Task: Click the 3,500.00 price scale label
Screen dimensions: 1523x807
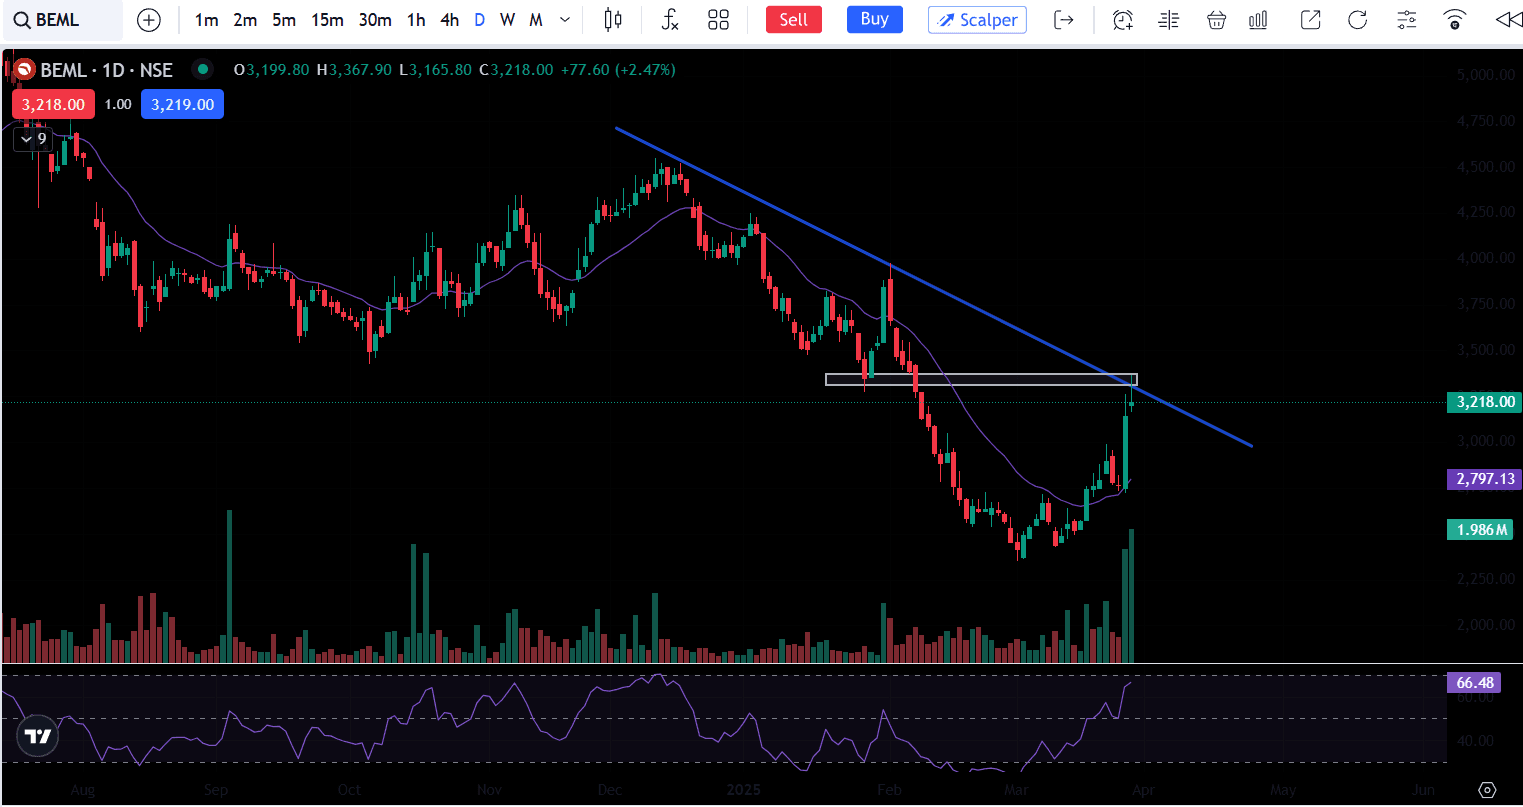Action: (1486, 349)
